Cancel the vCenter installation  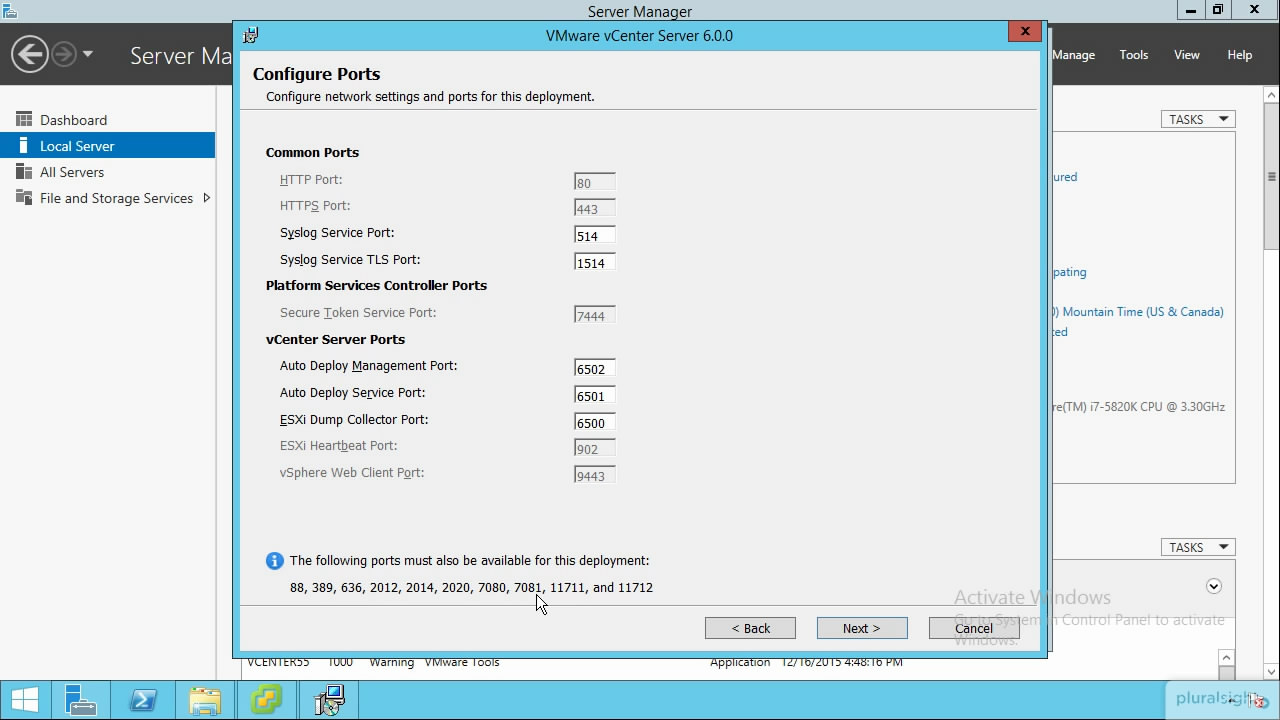coord(974,628)
